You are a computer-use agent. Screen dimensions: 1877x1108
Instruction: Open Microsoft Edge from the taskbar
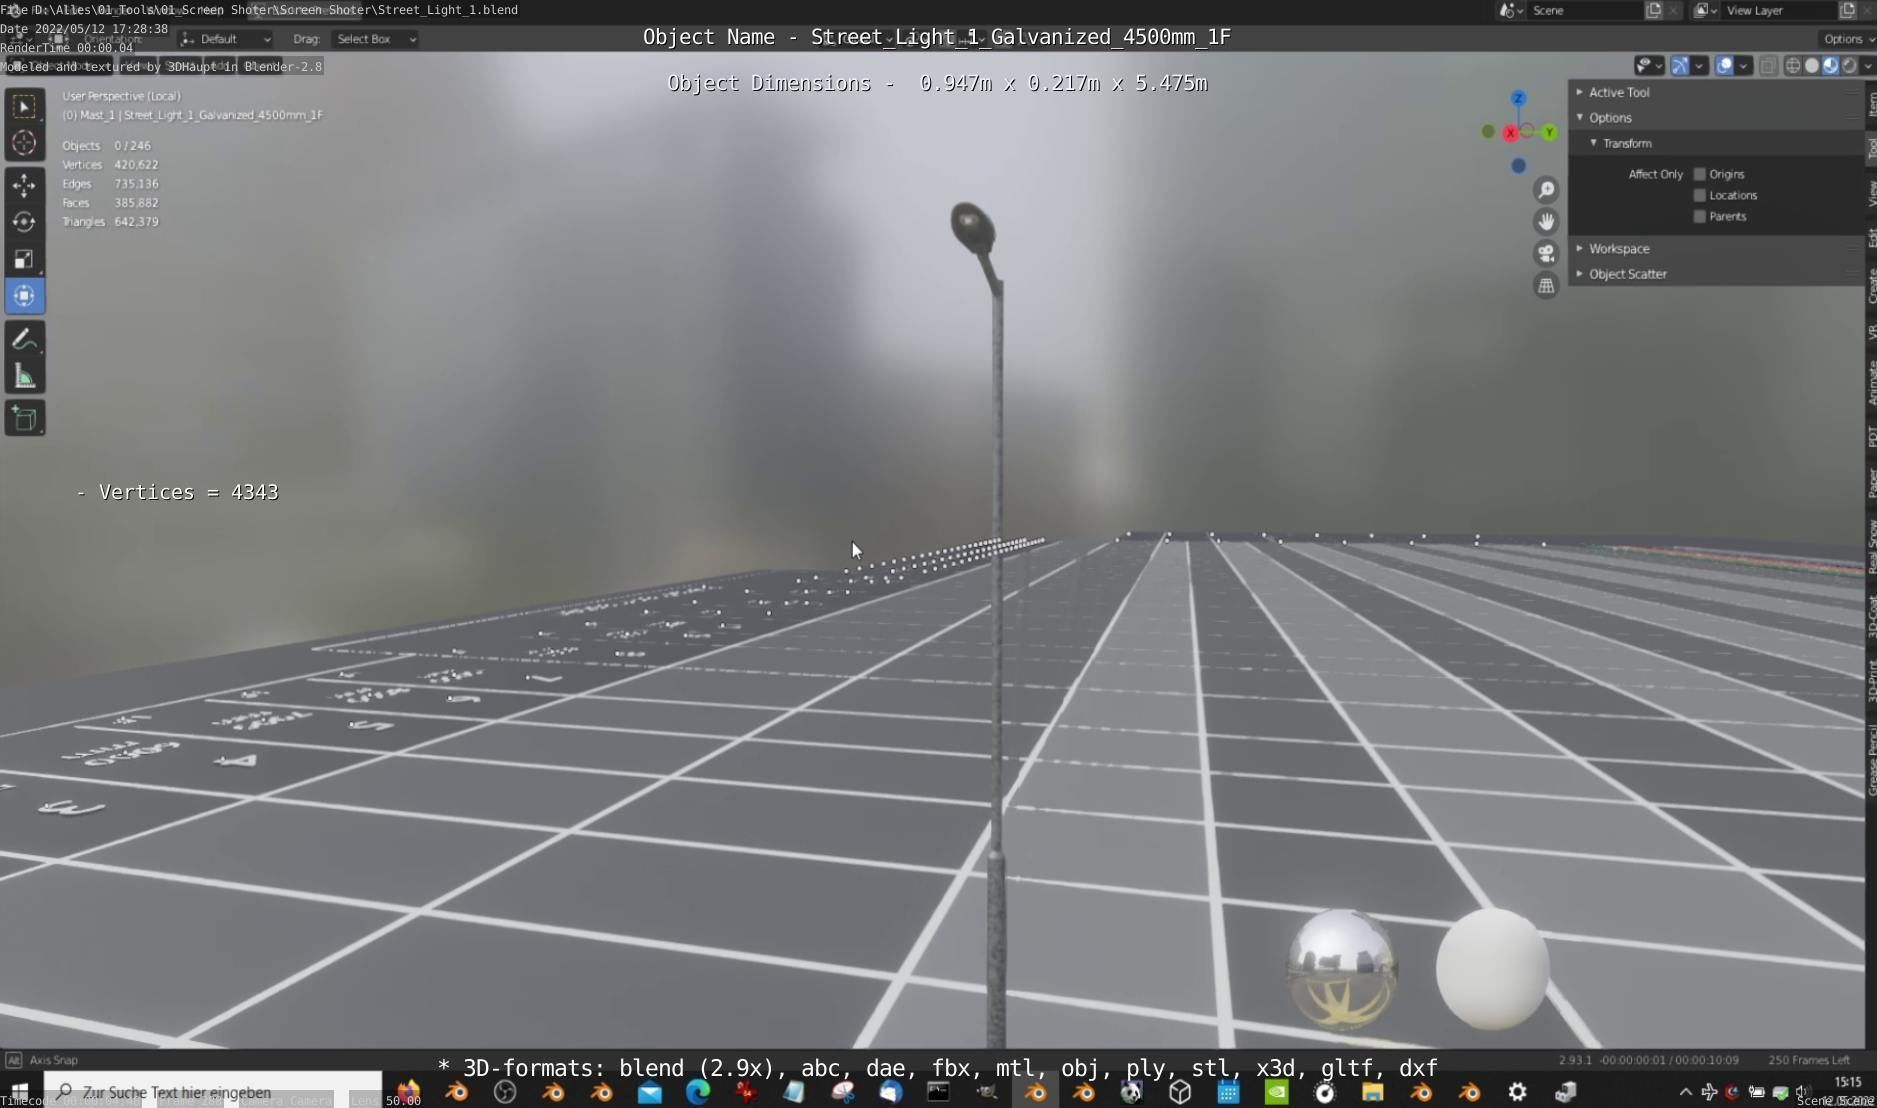pos(698,1092)
